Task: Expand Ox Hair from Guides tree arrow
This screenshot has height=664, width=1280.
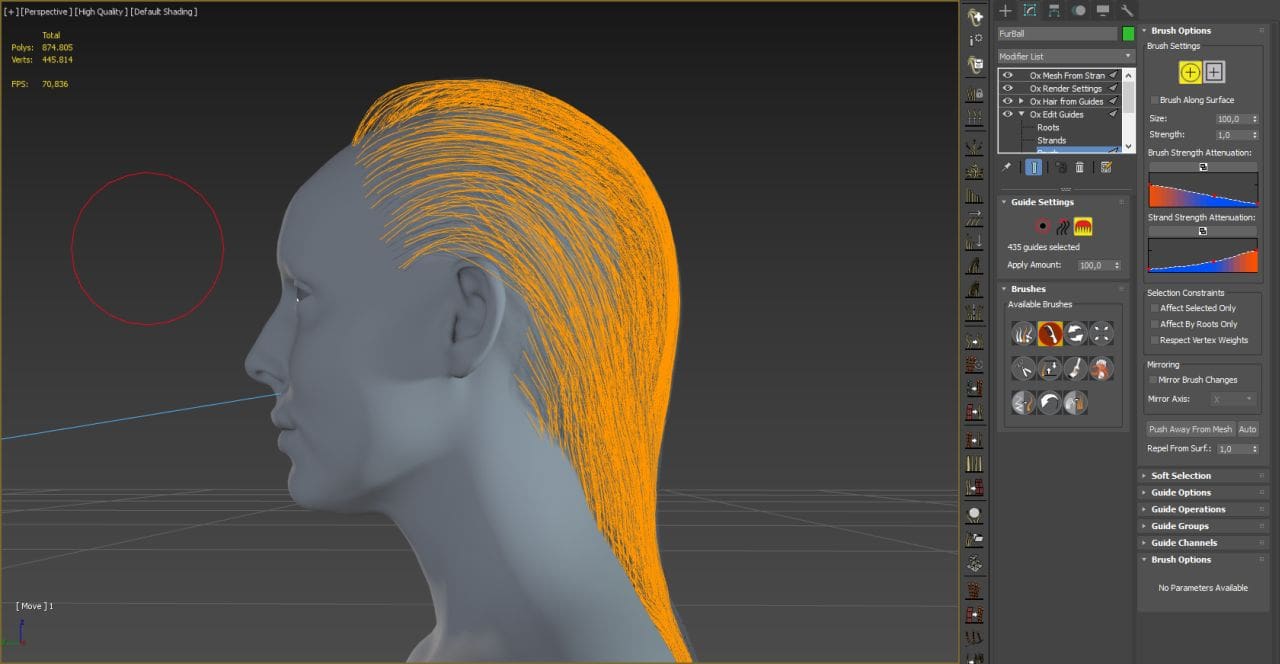Action: click(x=1021, y=101)
